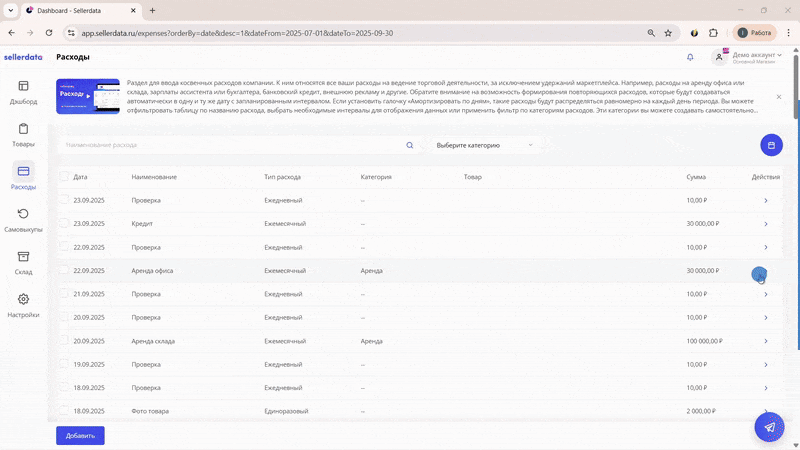Expand the Кредит row details arrow

[x=765, y=224]
